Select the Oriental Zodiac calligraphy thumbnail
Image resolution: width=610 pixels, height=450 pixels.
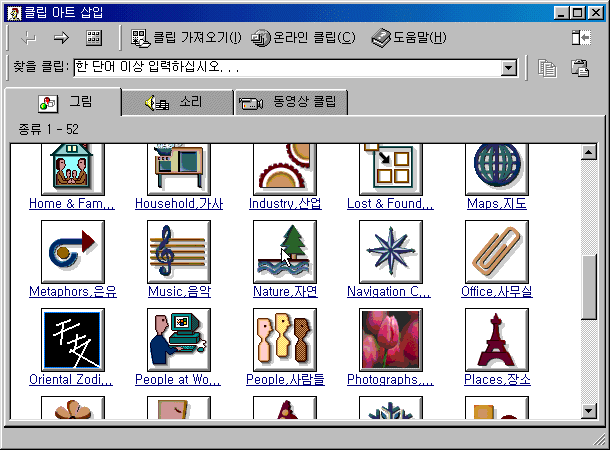point(73,340)
